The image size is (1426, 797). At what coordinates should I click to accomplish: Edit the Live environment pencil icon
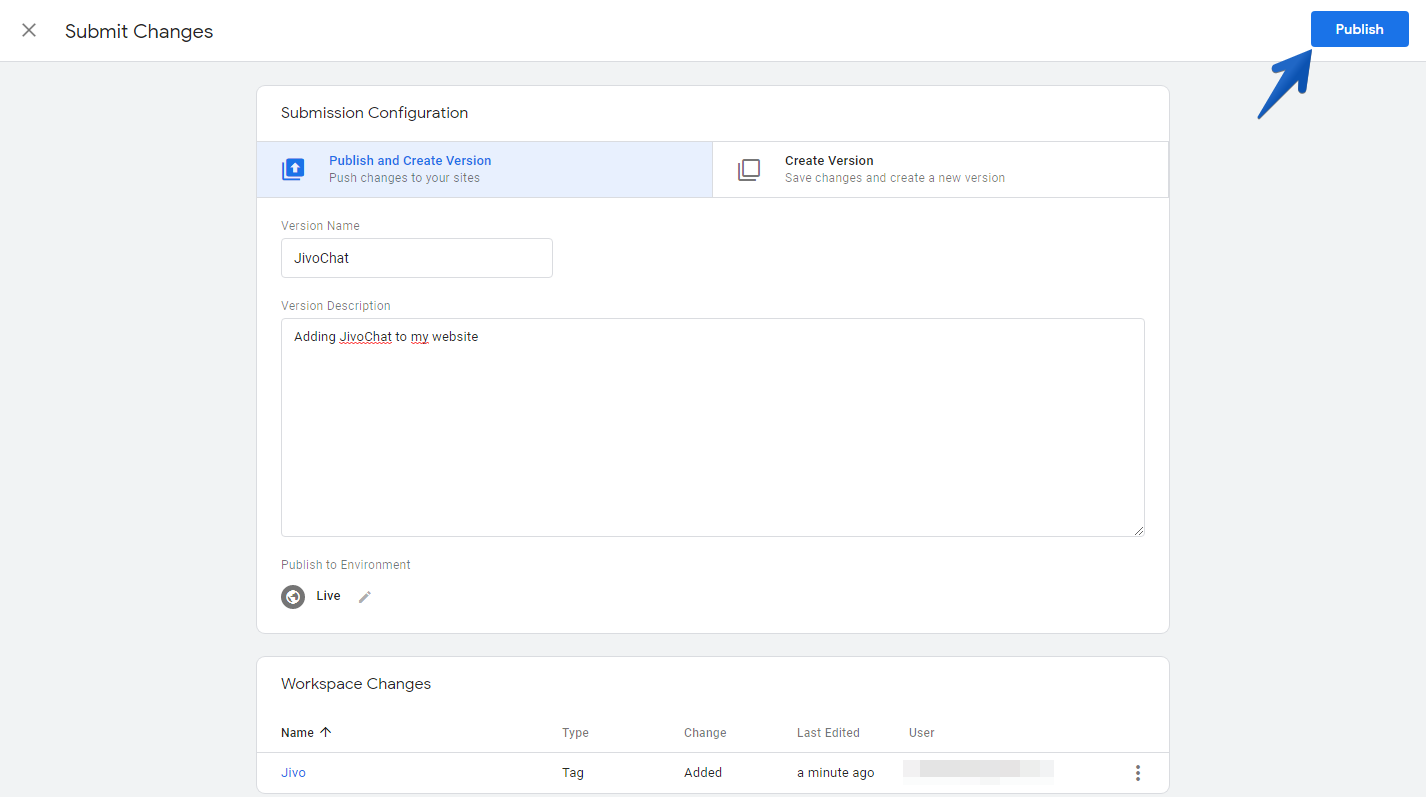[x=365, y=597]
